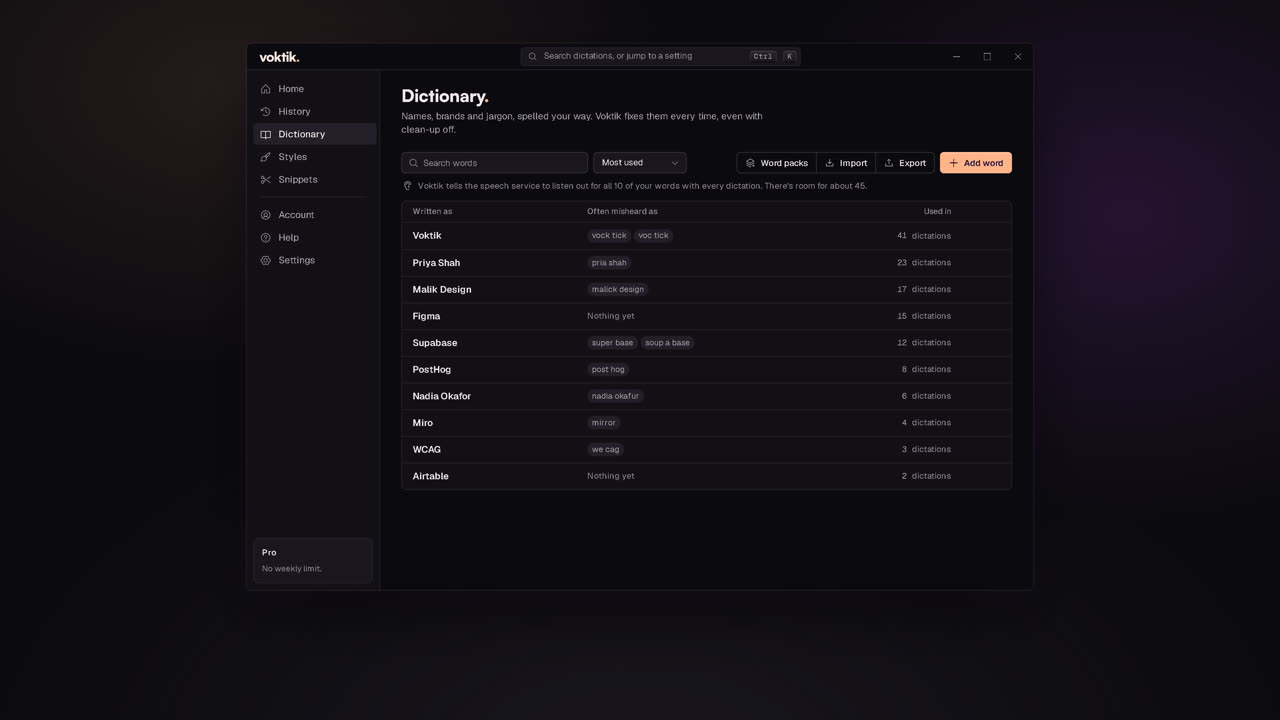Select the Supabase entry

[706, 343]
